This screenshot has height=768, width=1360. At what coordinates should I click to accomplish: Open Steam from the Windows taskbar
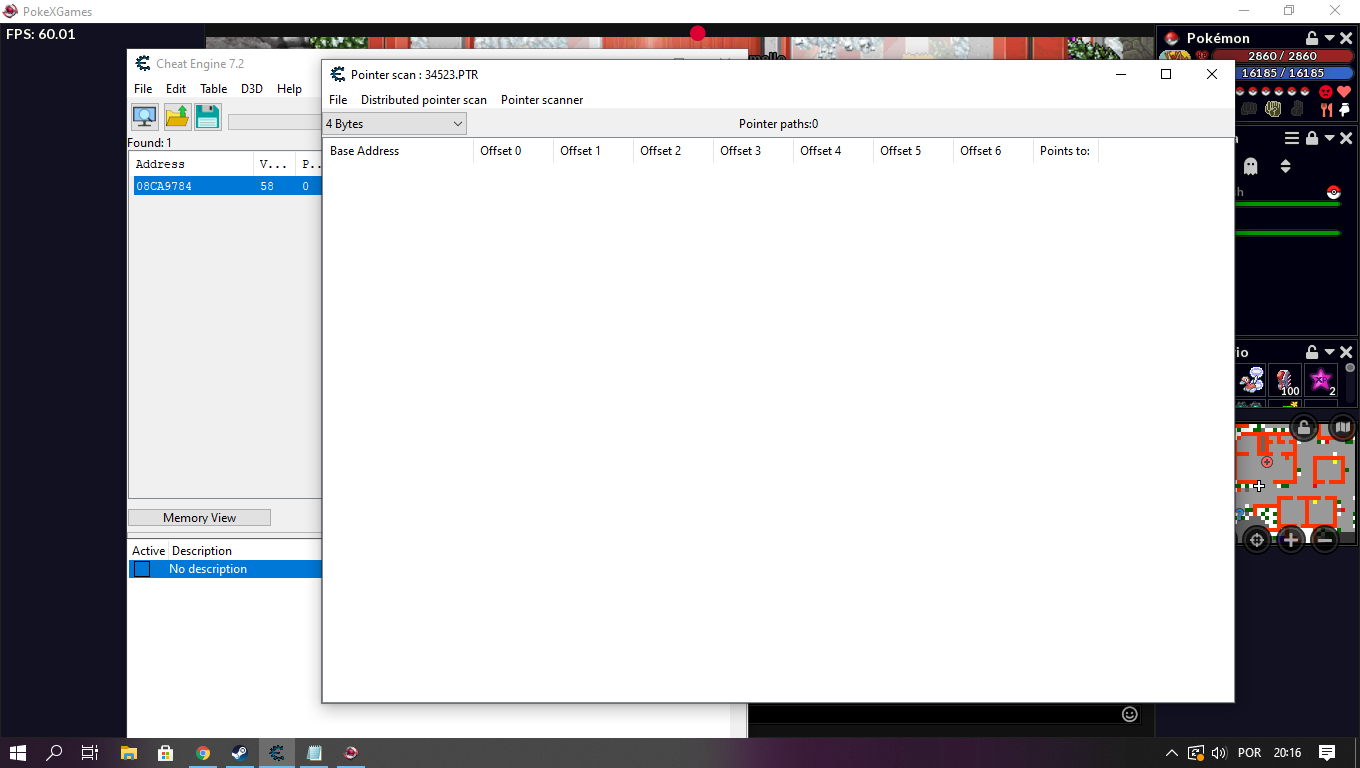(x=240, y=753)
